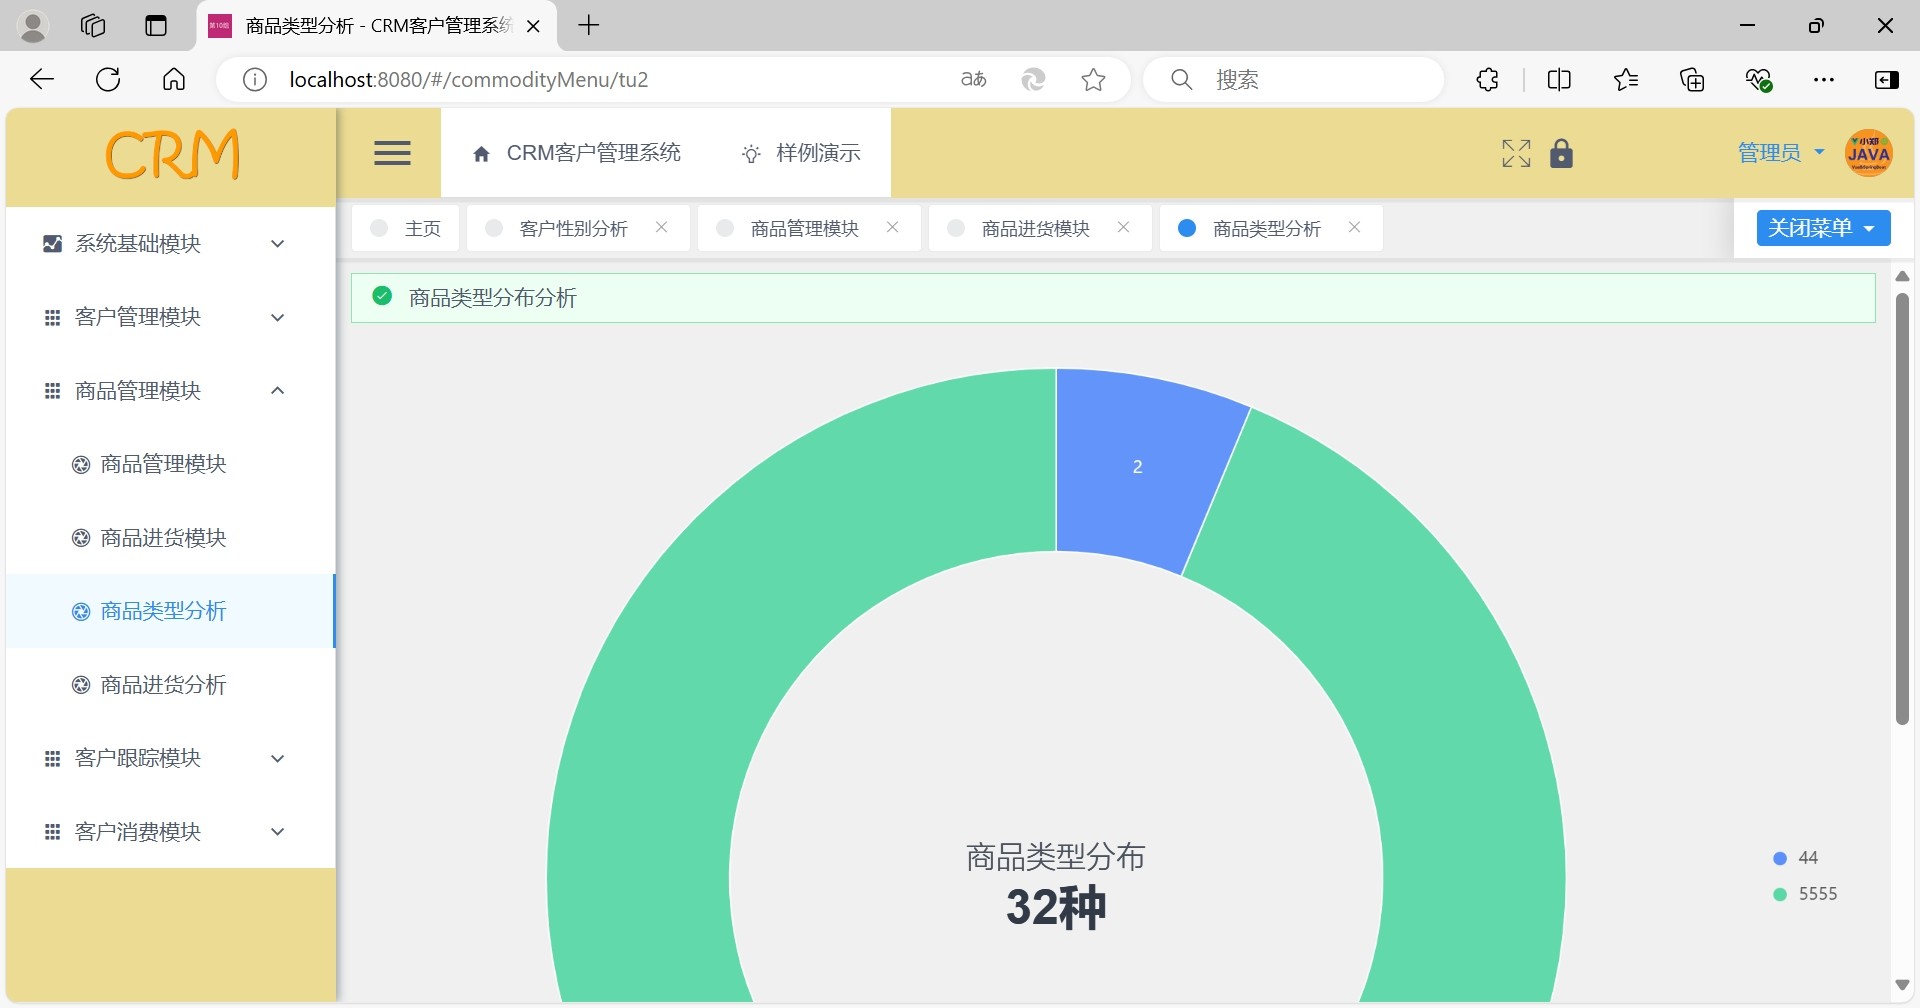Open the 关闭菜单 dropdown button

pyautogui.click(x=1822, y=228)
